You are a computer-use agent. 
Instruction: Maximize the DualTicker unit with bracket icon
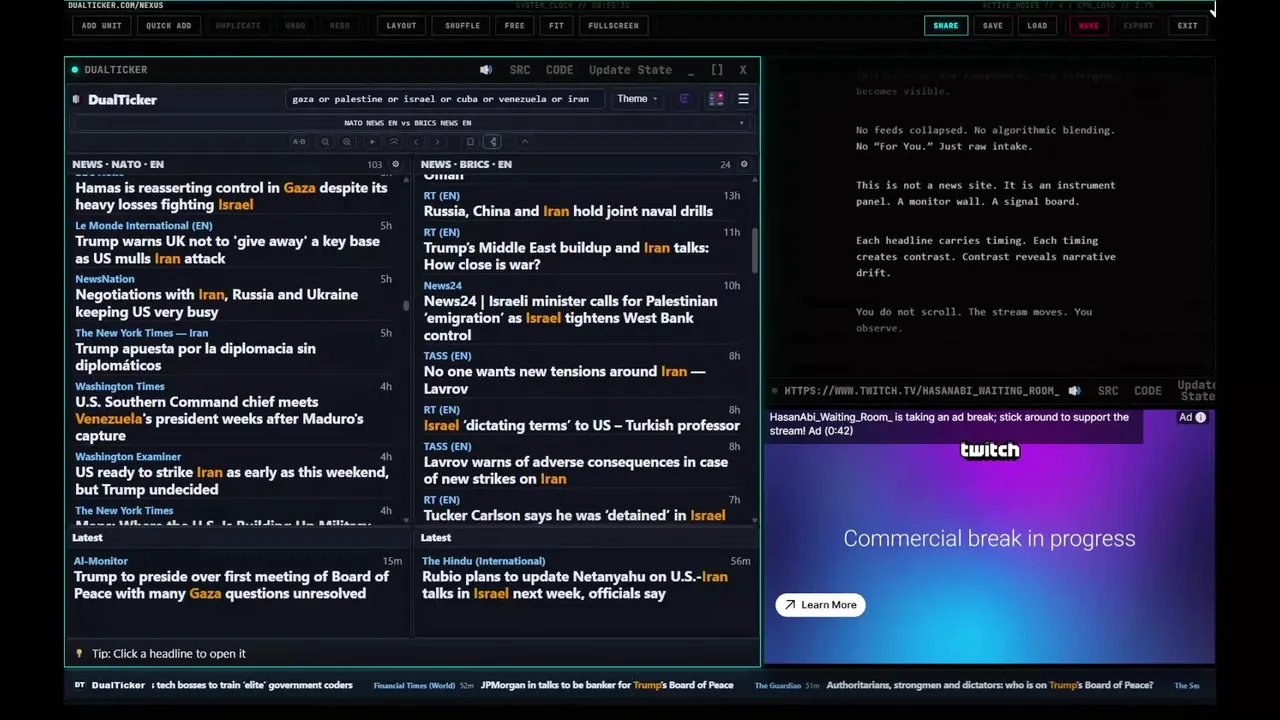point(717,70)
